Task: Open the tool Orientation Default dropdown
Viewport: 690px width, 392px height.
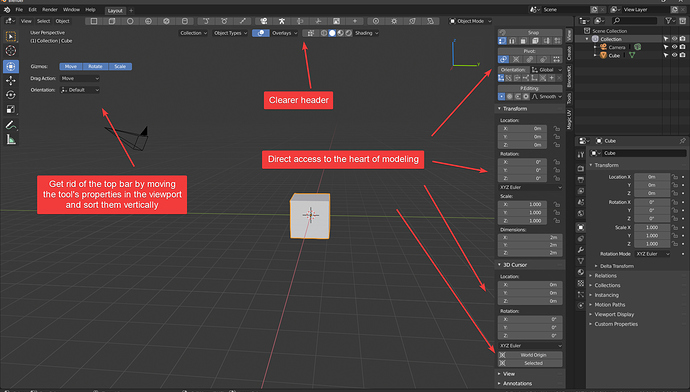Action: (x=80, y=90)
